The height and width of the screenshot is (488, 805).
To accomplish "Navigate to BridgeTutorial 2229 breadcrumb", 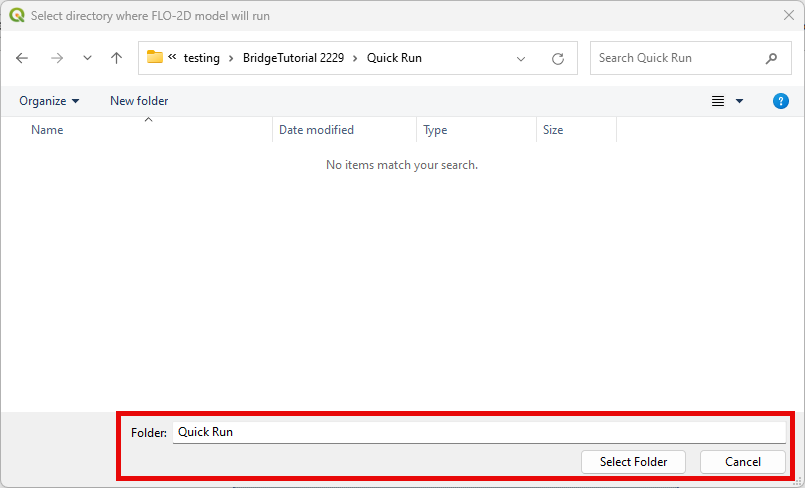I will tap(293, 58).
